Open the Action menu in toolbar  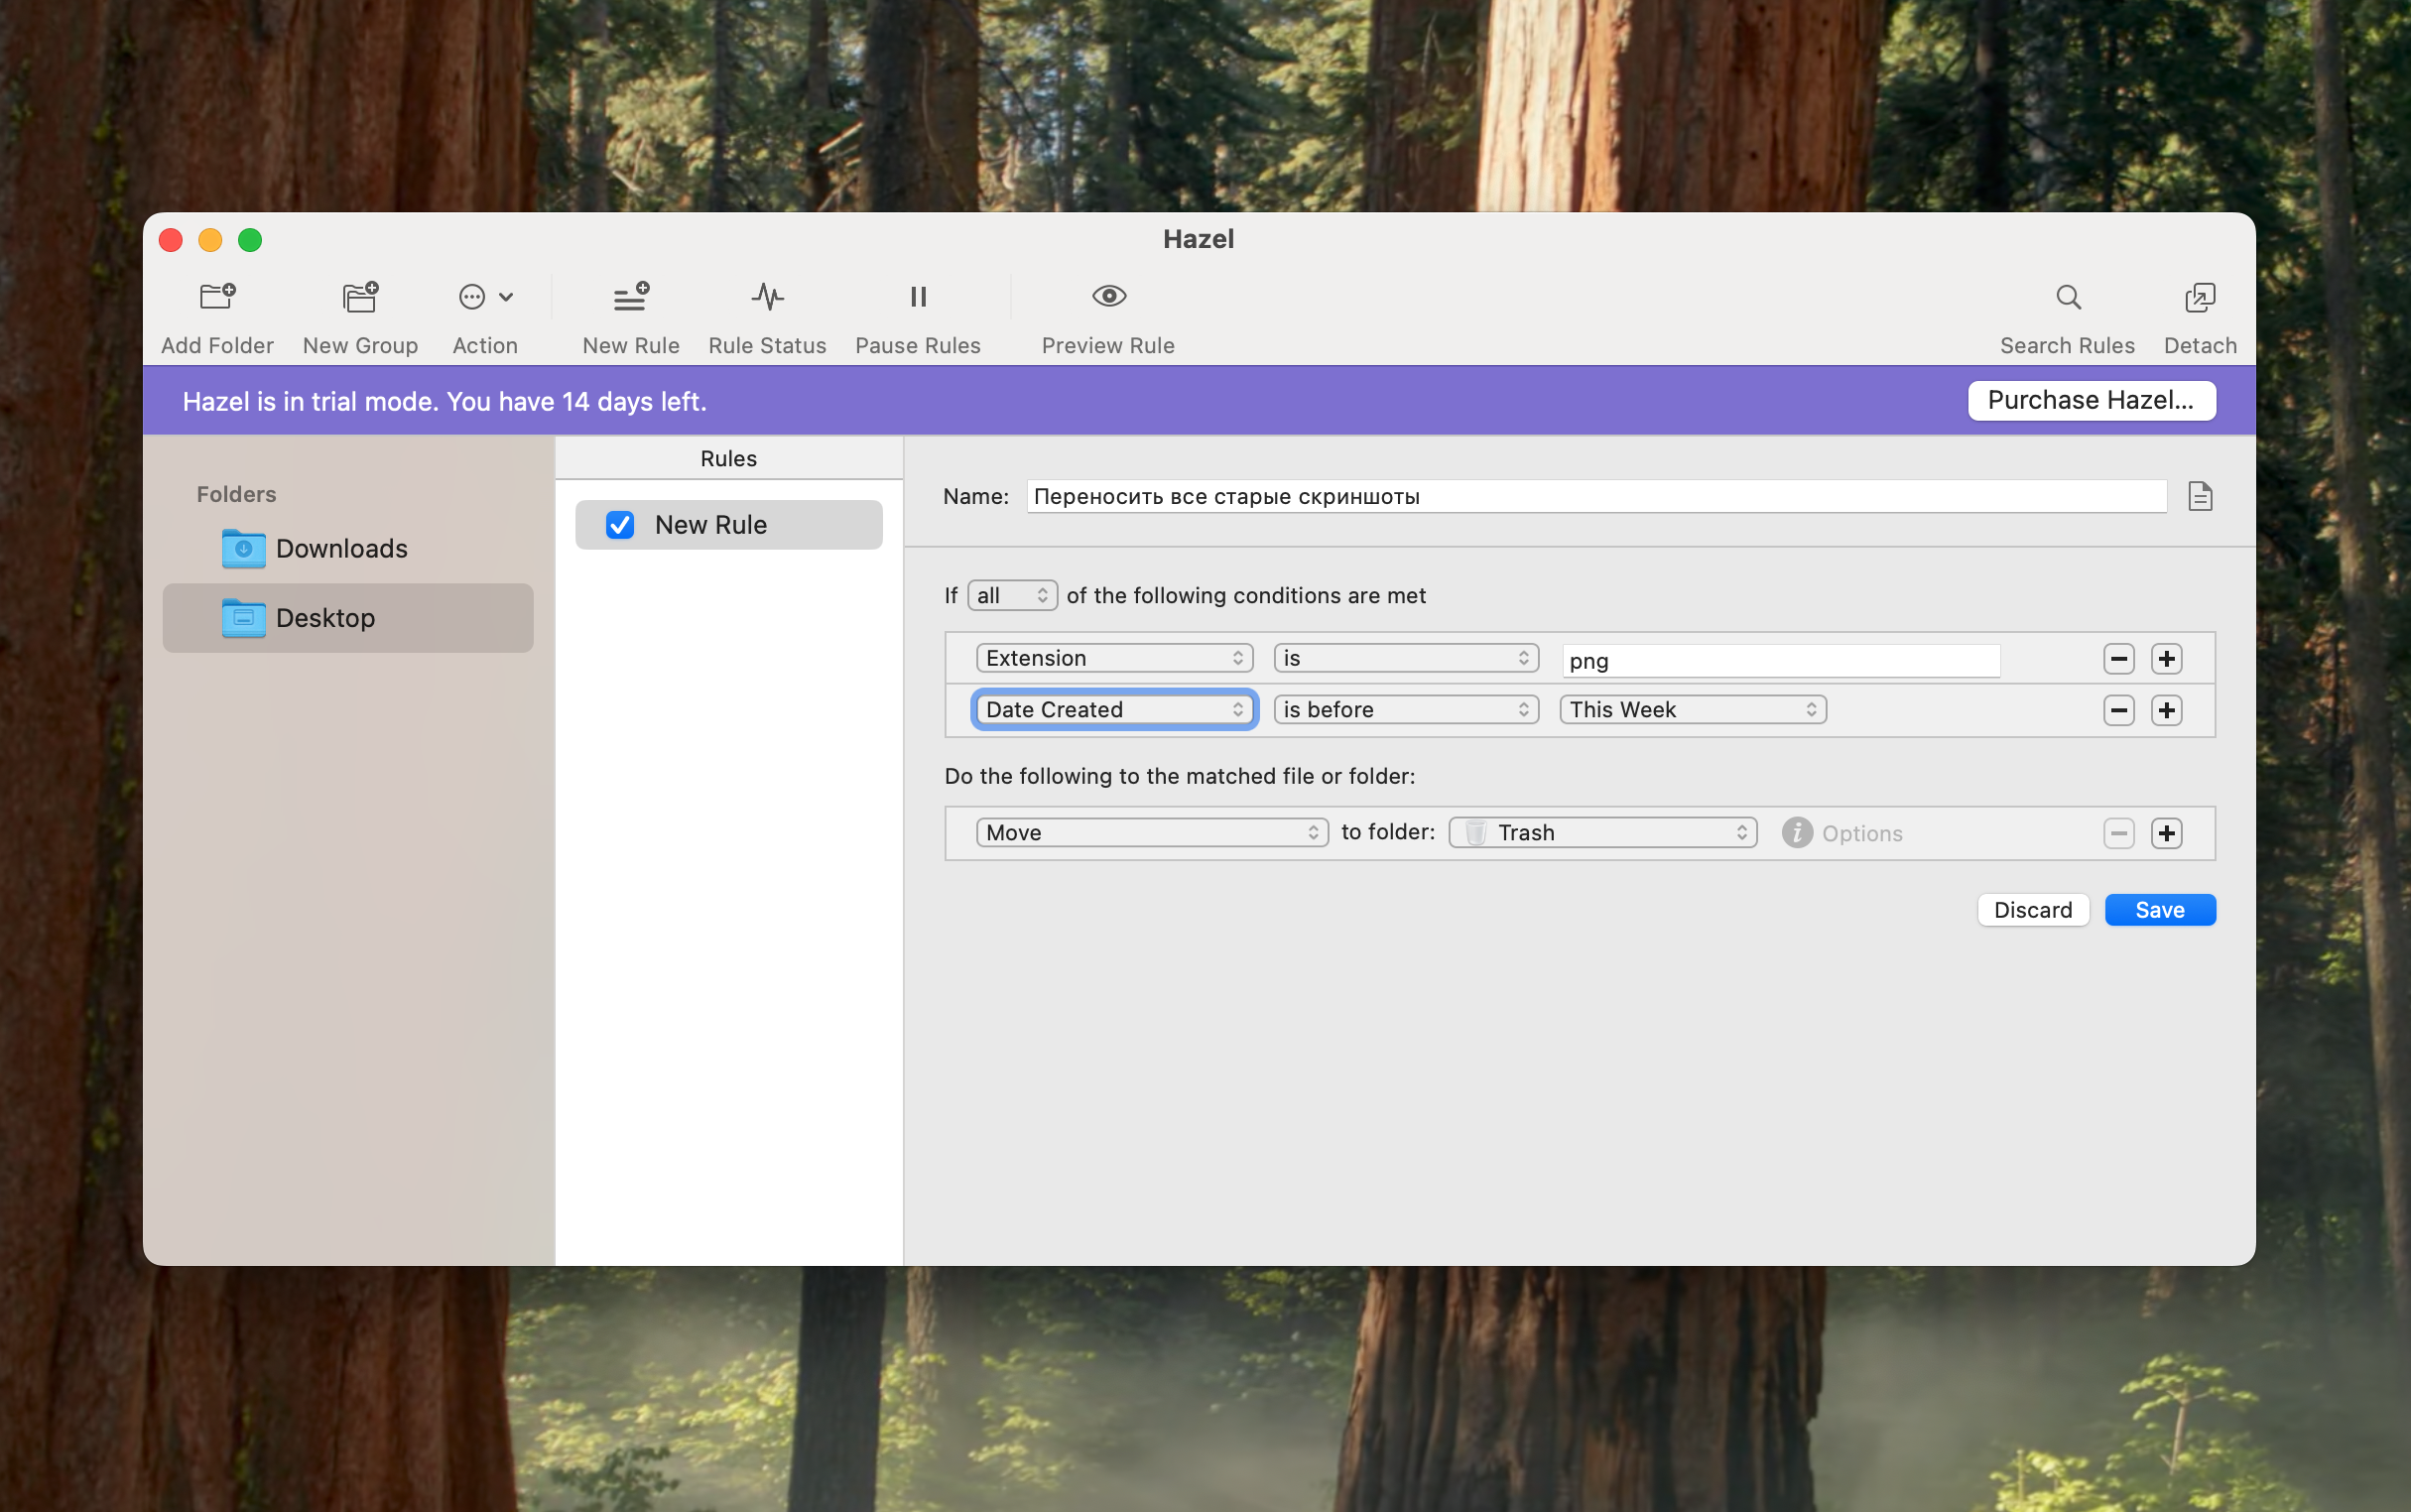[485, 296]
